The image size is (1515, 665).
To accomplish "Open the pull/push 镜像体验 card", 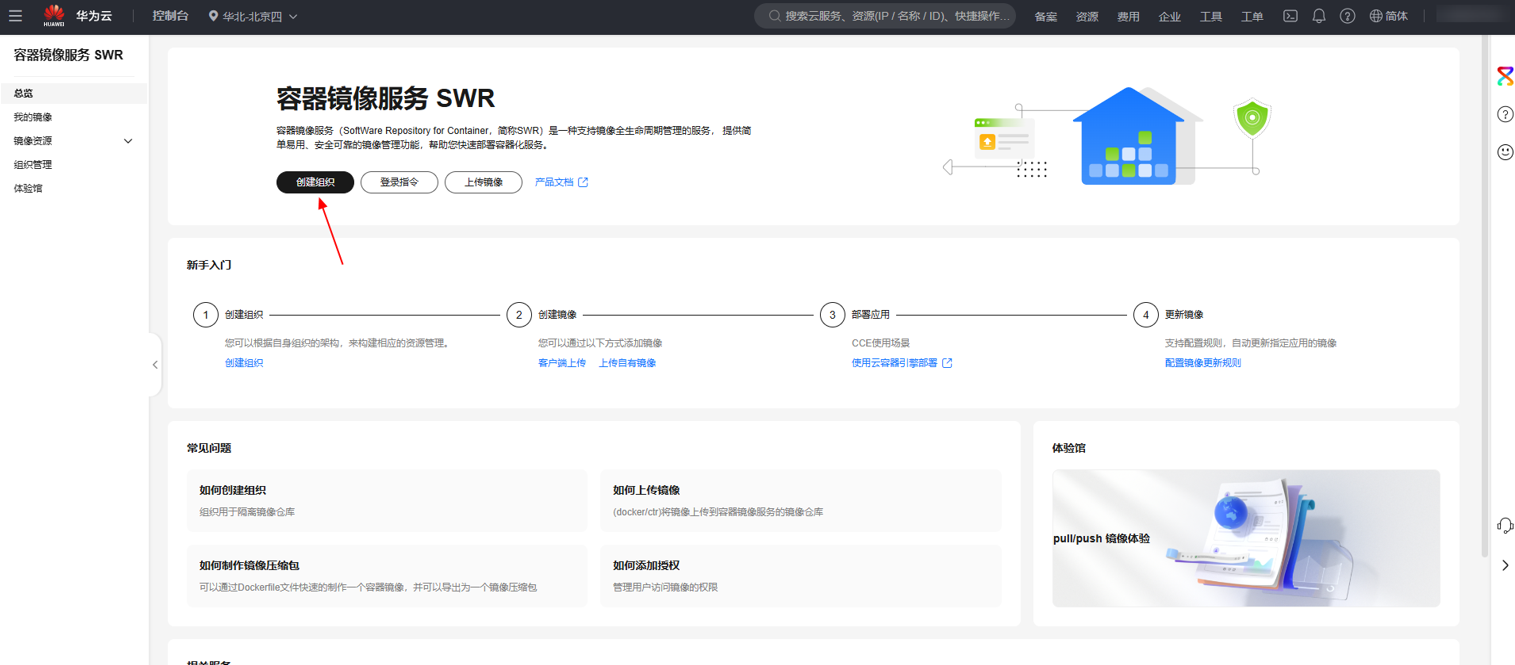I will [1245, 538].
